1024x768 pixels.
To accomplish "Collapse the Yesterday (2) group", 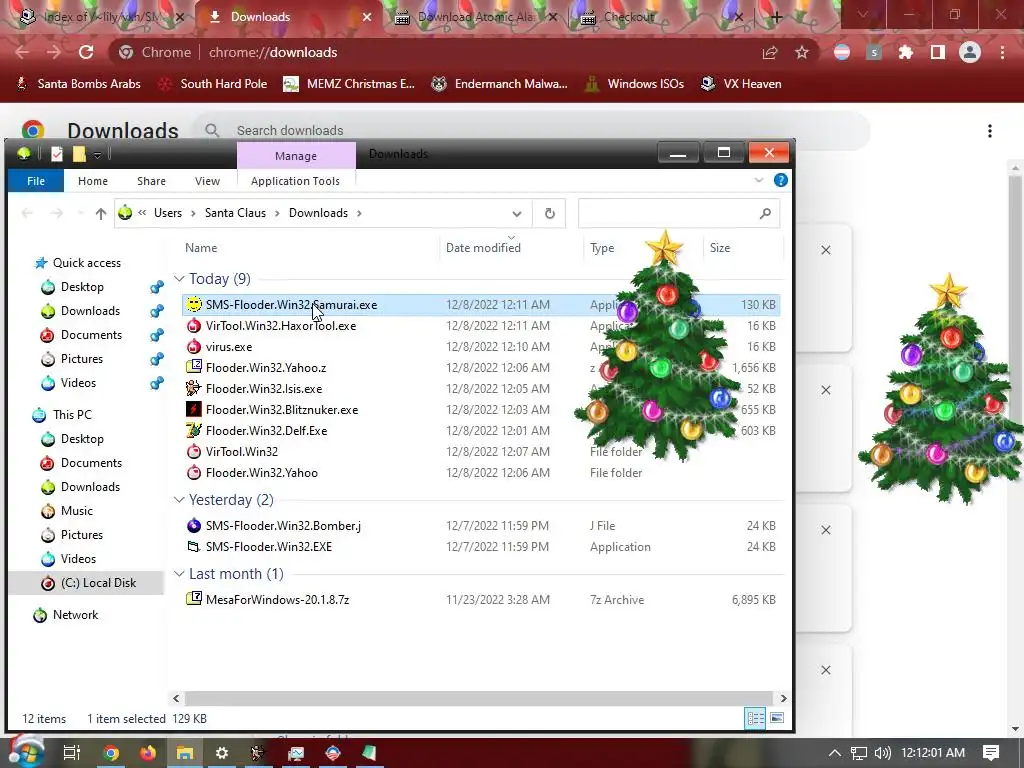I will click(179, 500).
